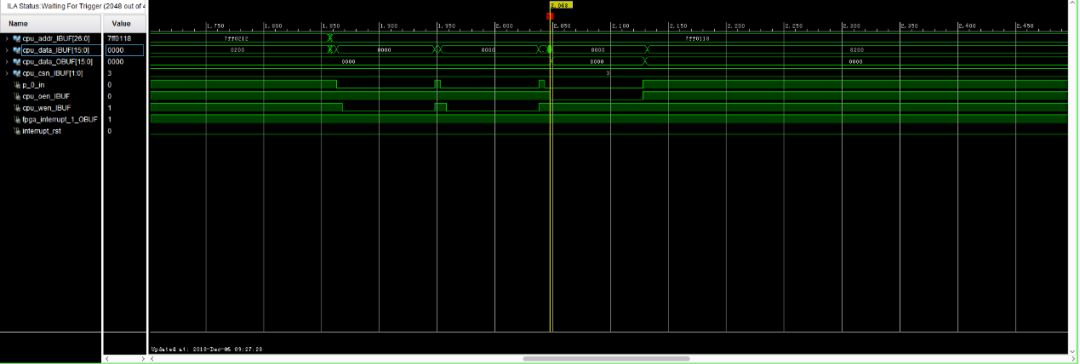Click value 7ff0118 of cpu_addr_IBUF
The height and width of the screenshot is (364, 1080).
pos(119,39)
